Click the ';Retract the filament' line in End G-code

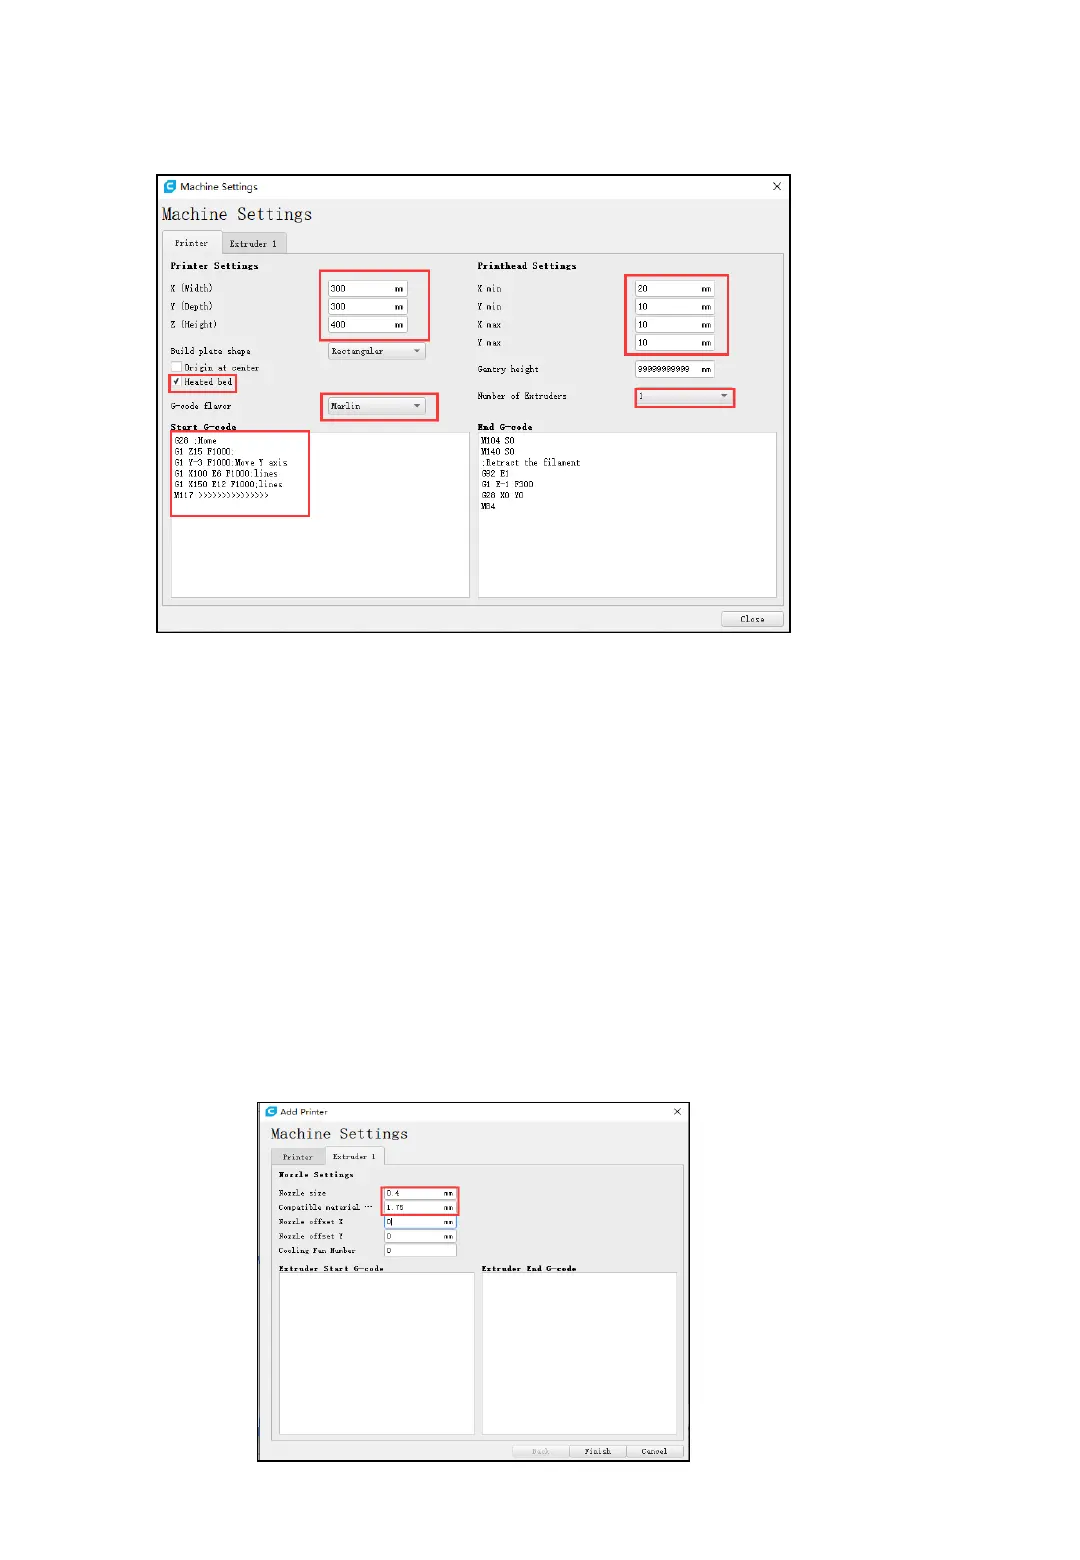pyautogui.click(x=531, y=463)
